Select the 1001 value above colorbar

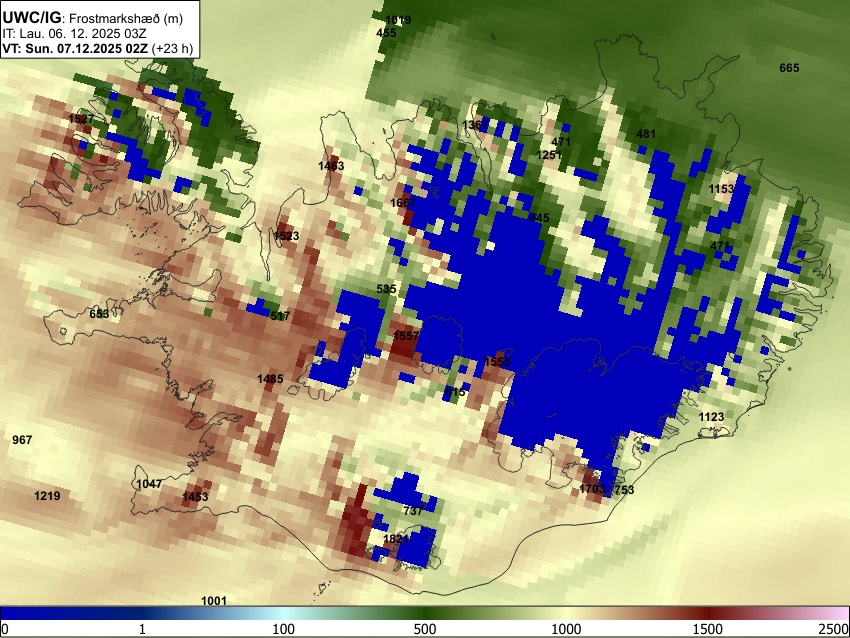pos(214,601)
